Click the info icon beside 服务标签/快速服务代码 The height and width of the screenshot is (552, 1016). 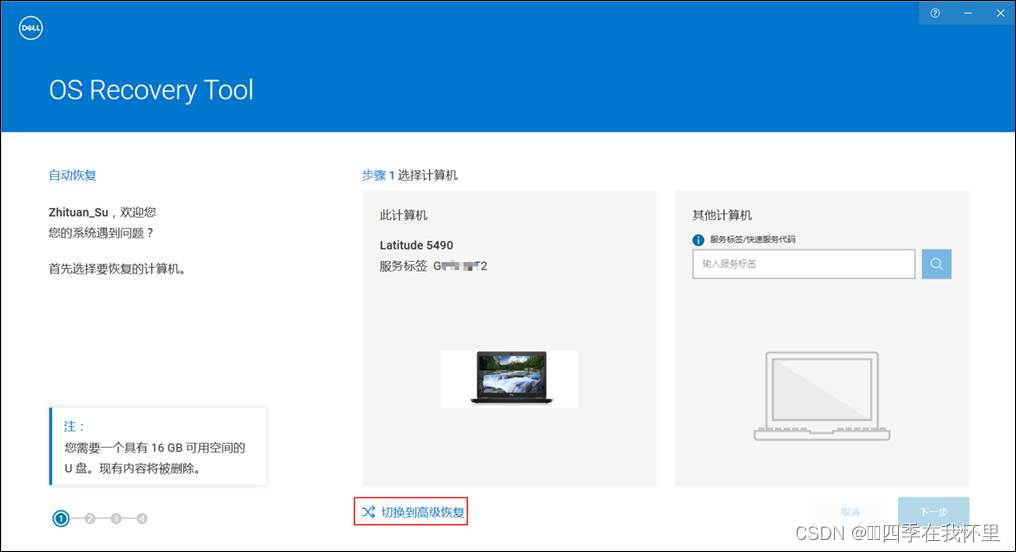[698, 240]
